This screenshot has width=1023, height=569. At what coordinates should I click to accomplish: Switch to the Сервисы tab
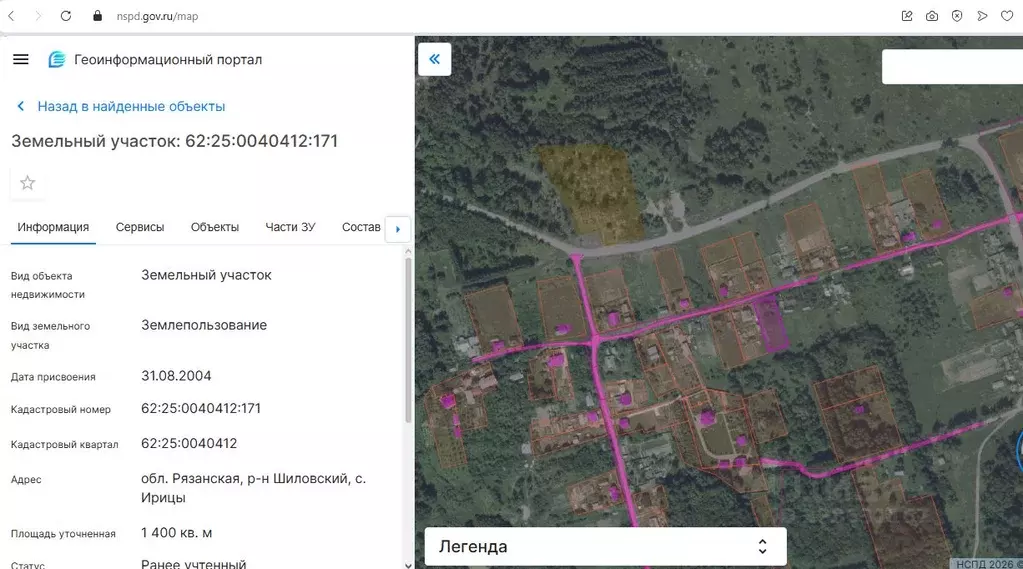pyautogui.click(x=140, y=227)
